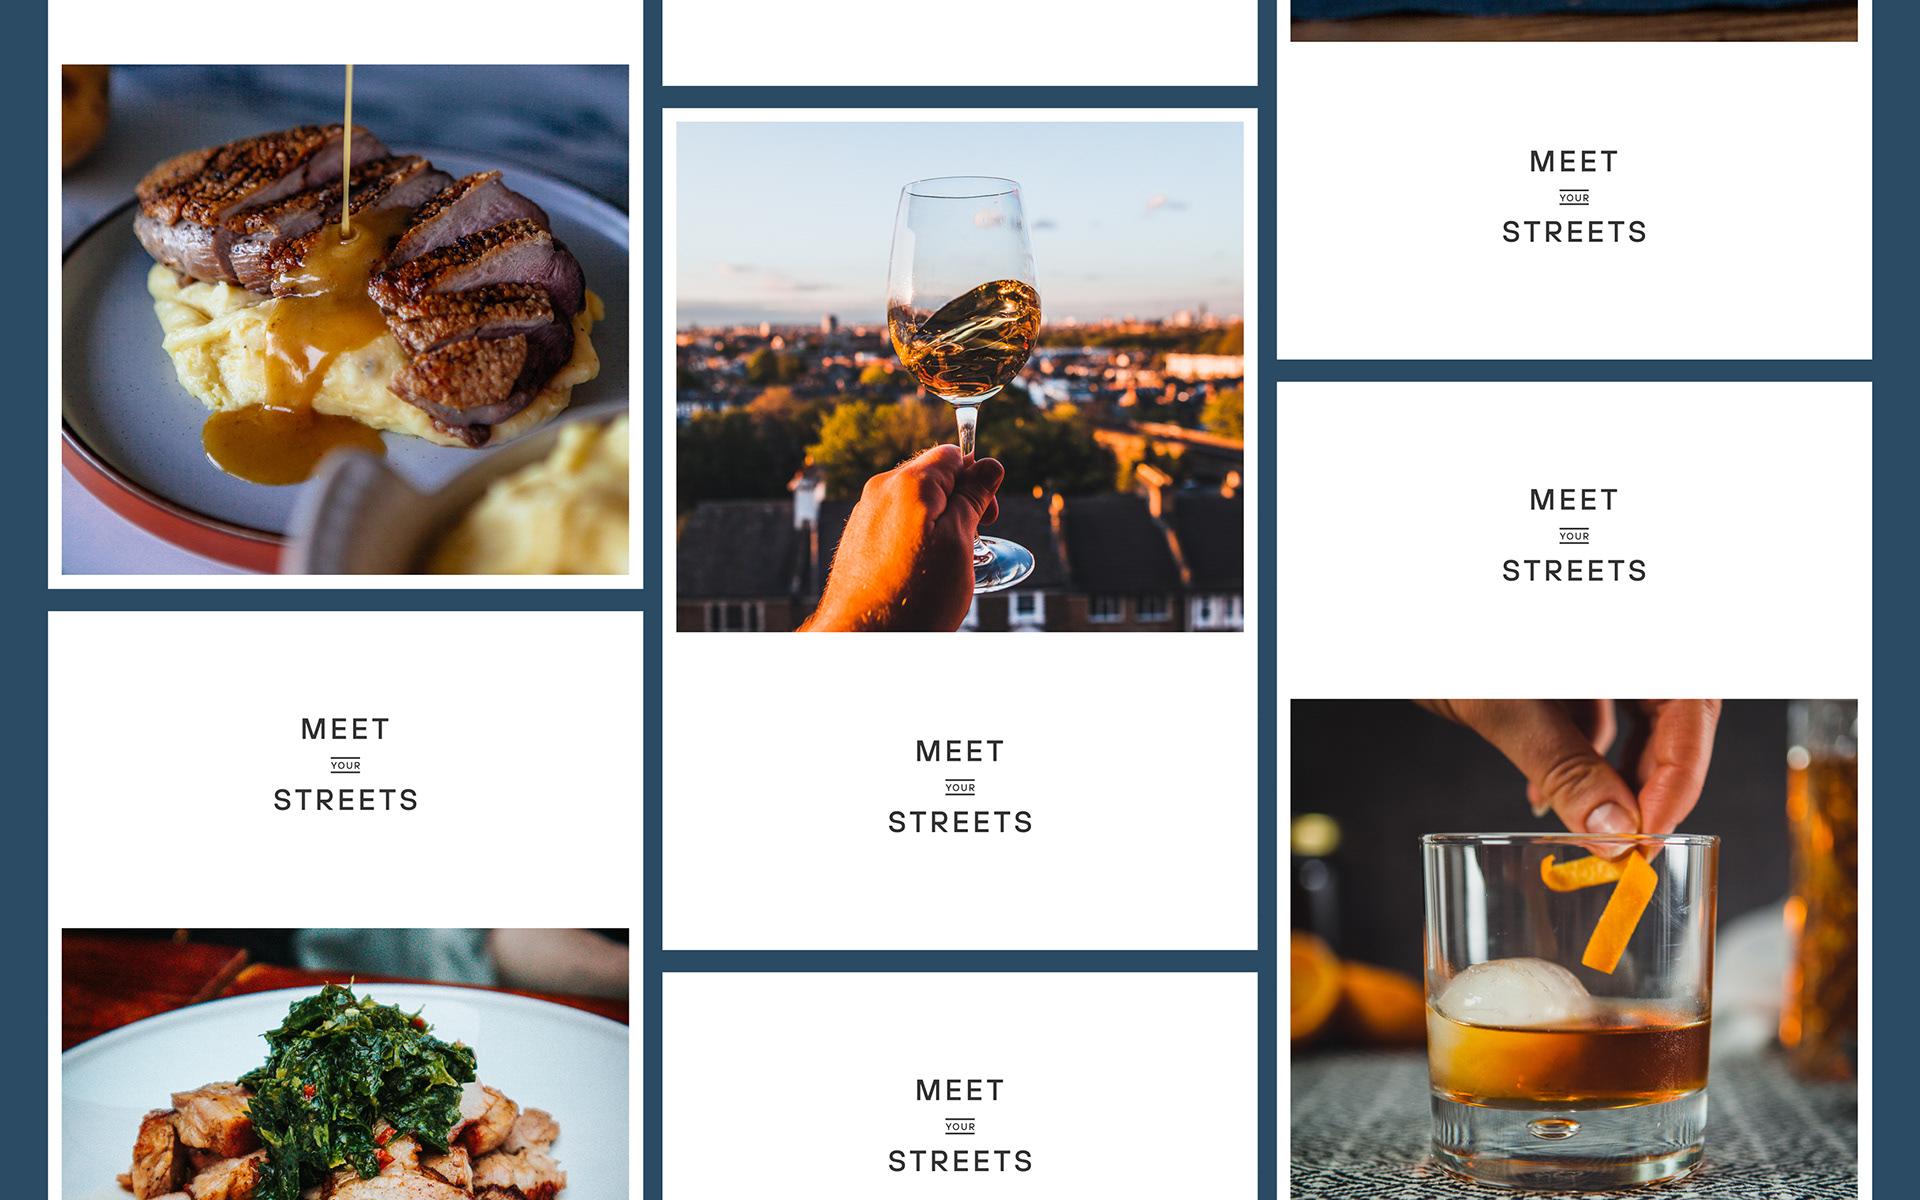
Task: Click STREETS in the logo above the whiskey photo
Action: point(1574,571)
